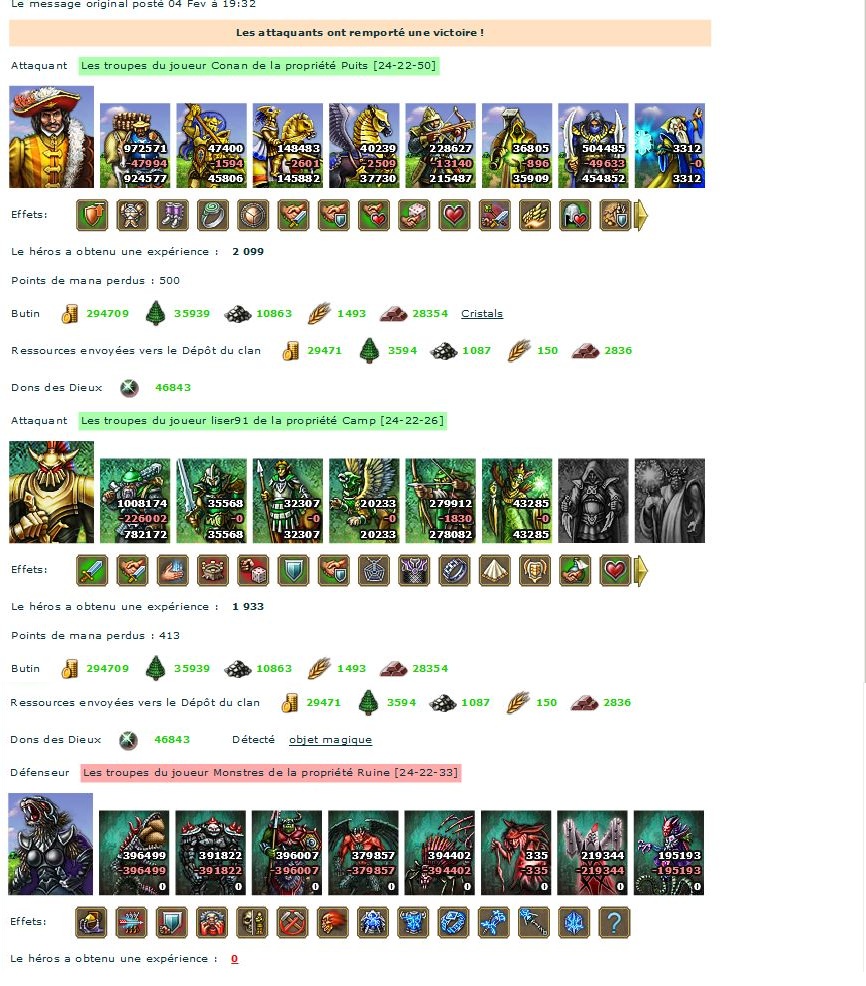Expand more effects with Conan's yellow arrow
Viewport: 866px width, 986px height.
[x=641, y=215]
